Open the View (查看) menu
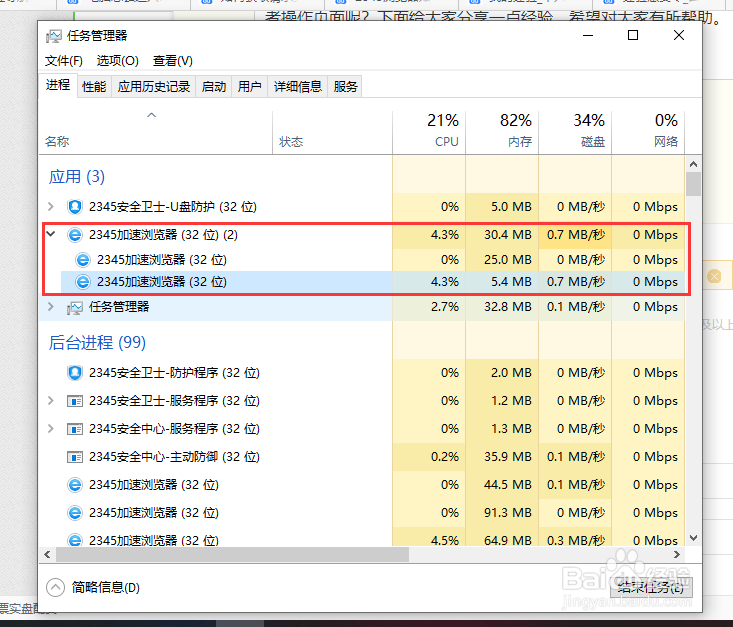This screenshot has width=733, height=627. [172, 61]
